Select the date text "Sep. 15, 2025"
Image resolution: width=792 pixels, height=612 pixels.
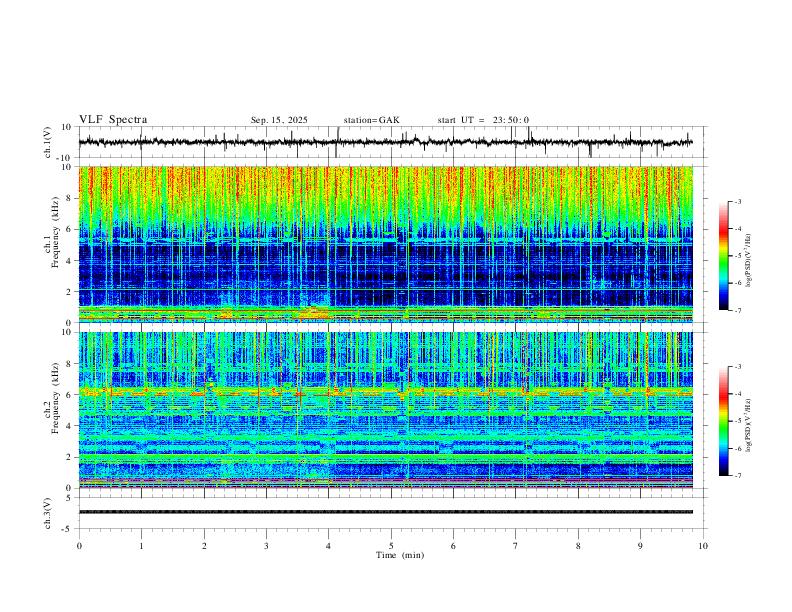point(279,120)
